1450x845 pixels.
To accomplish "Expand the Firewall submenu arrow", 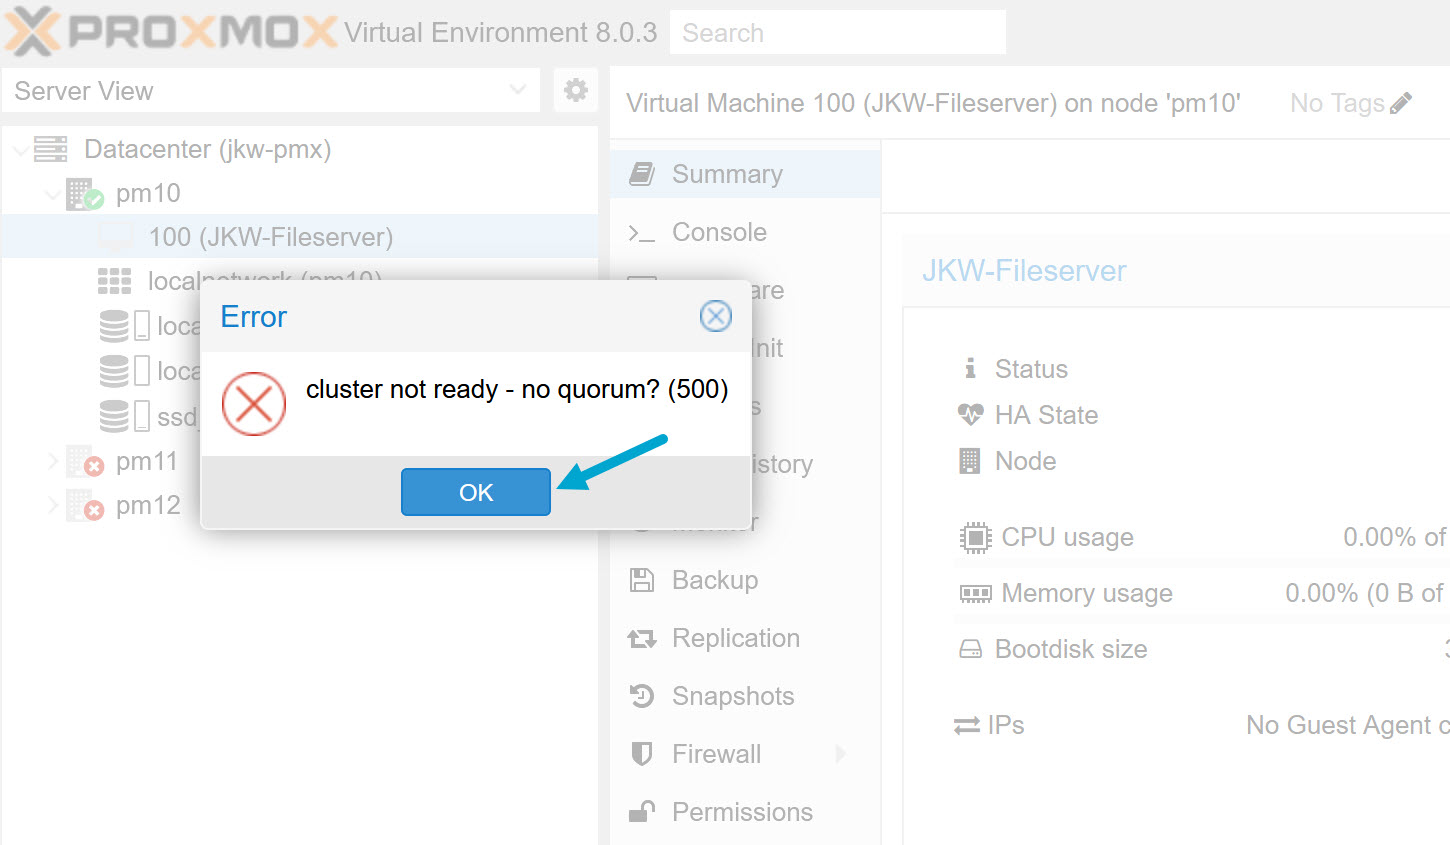I will [x=840, y=754].
